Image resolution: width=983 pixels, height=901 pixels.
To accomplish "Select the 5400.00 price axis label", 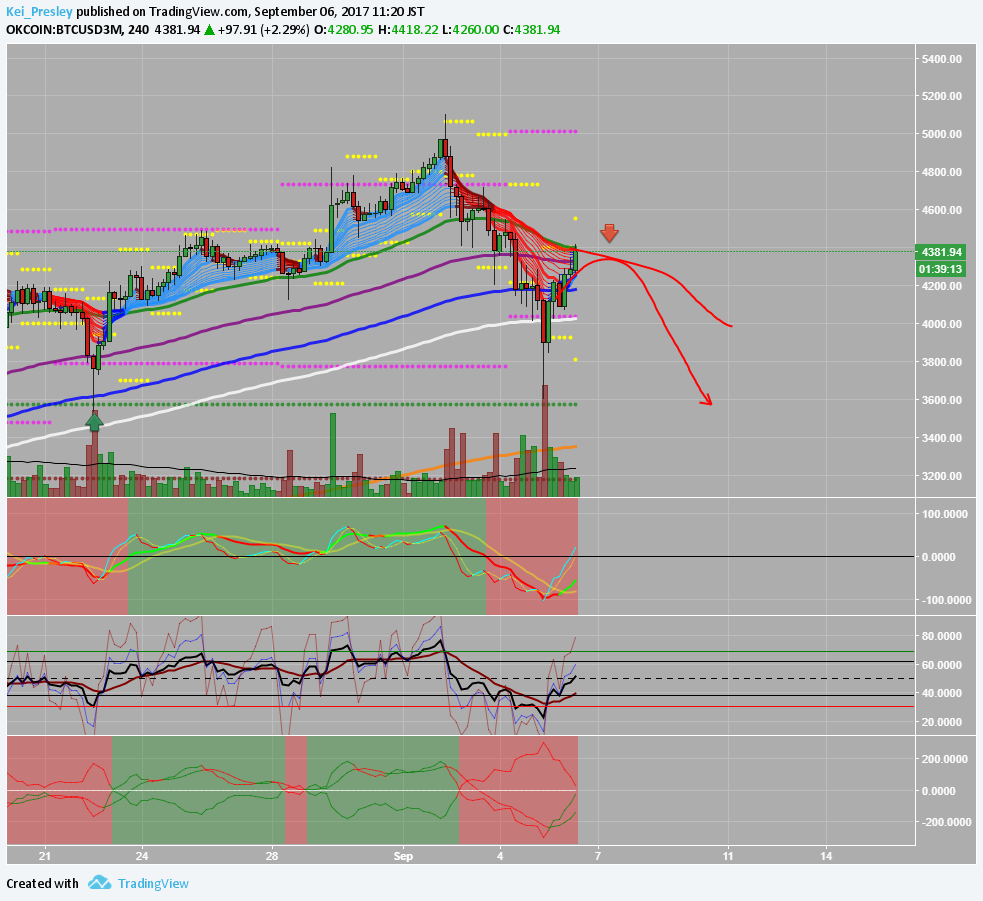I will pyautogui.click(x=942, y=59).
